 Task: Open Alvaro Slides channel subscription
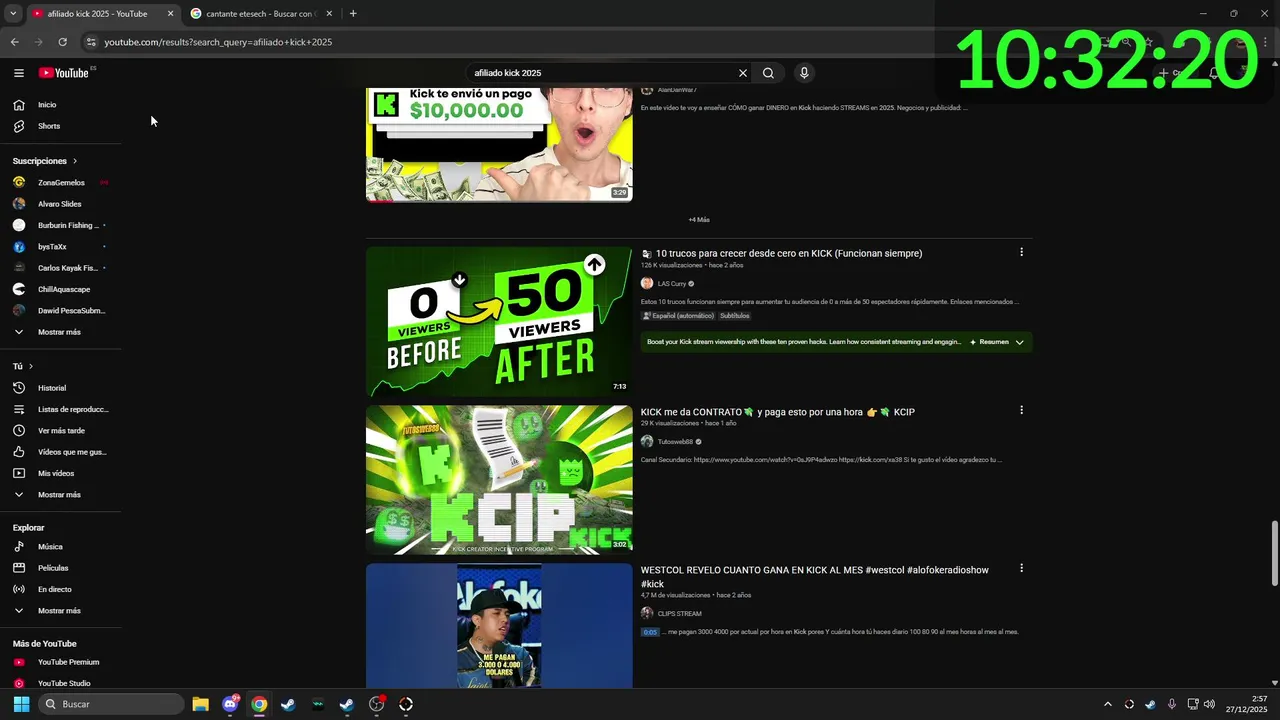(x=60, y=204)
